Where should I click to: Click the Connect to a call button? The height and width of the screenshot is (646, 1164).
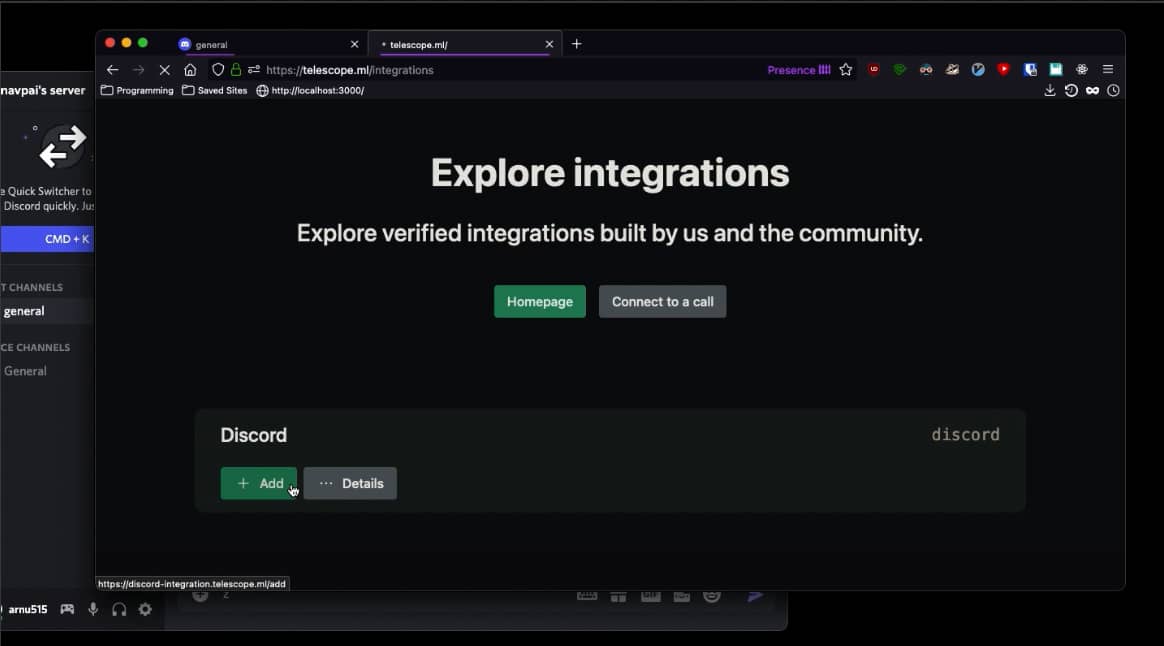pyautogui.click(x=662, y=301)
